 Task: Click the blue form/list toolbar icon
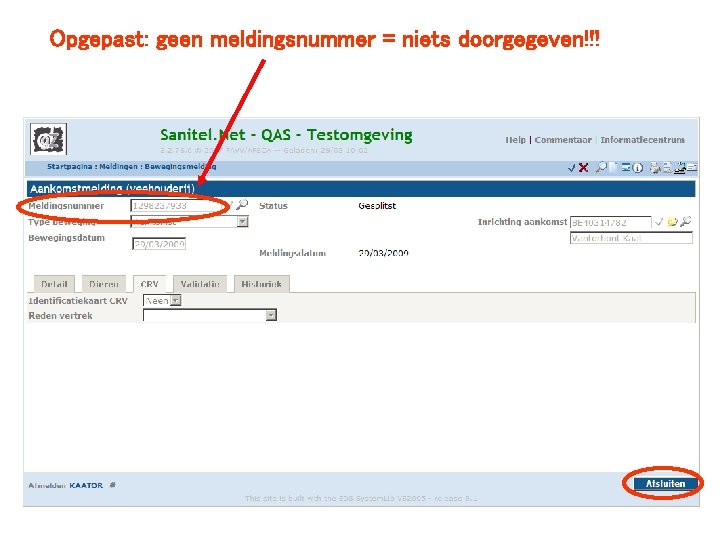click(626, 167)
